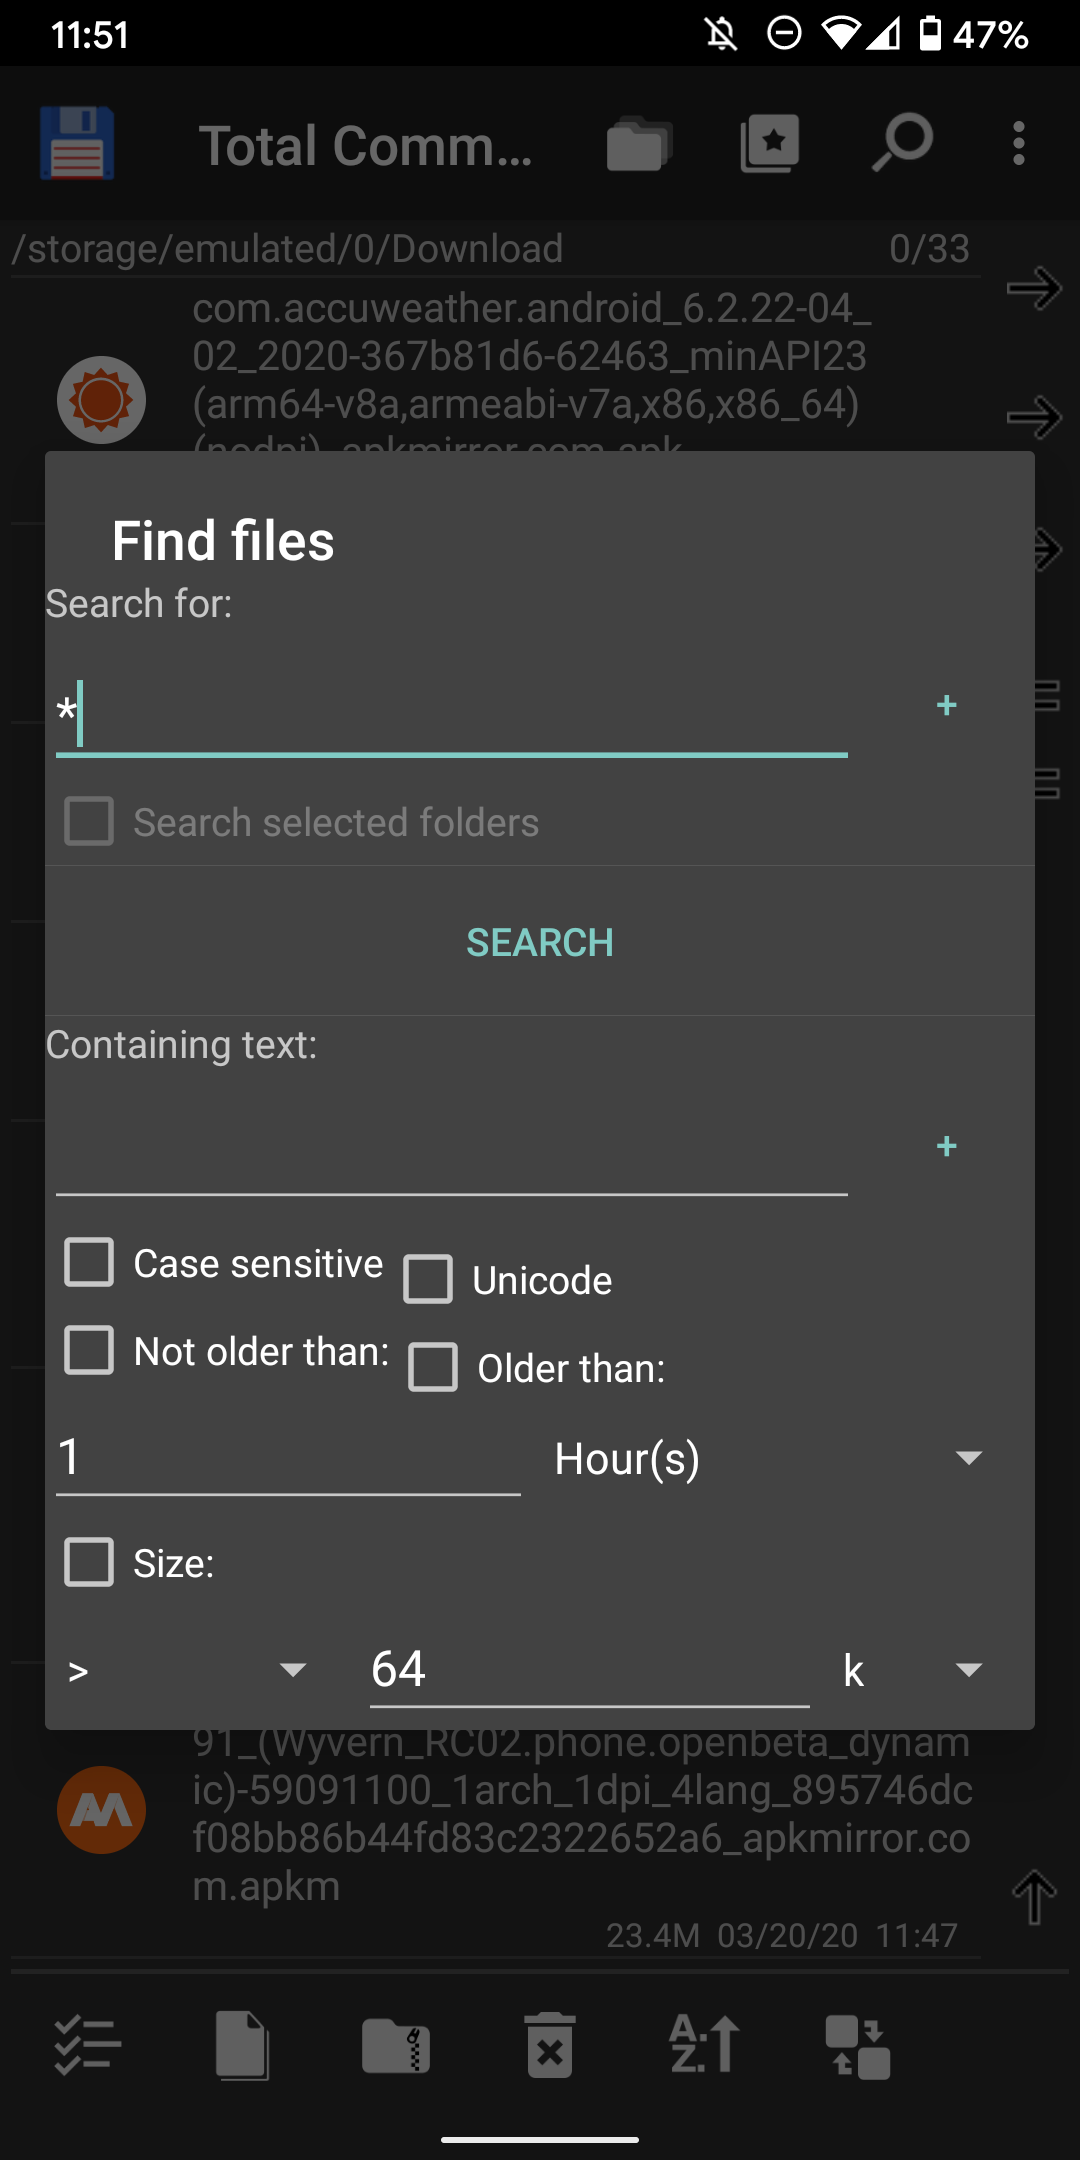Screen dimensions: 1080x2160
Task: Open the zip folder icon at the bottom
Action: (395, 2045)
